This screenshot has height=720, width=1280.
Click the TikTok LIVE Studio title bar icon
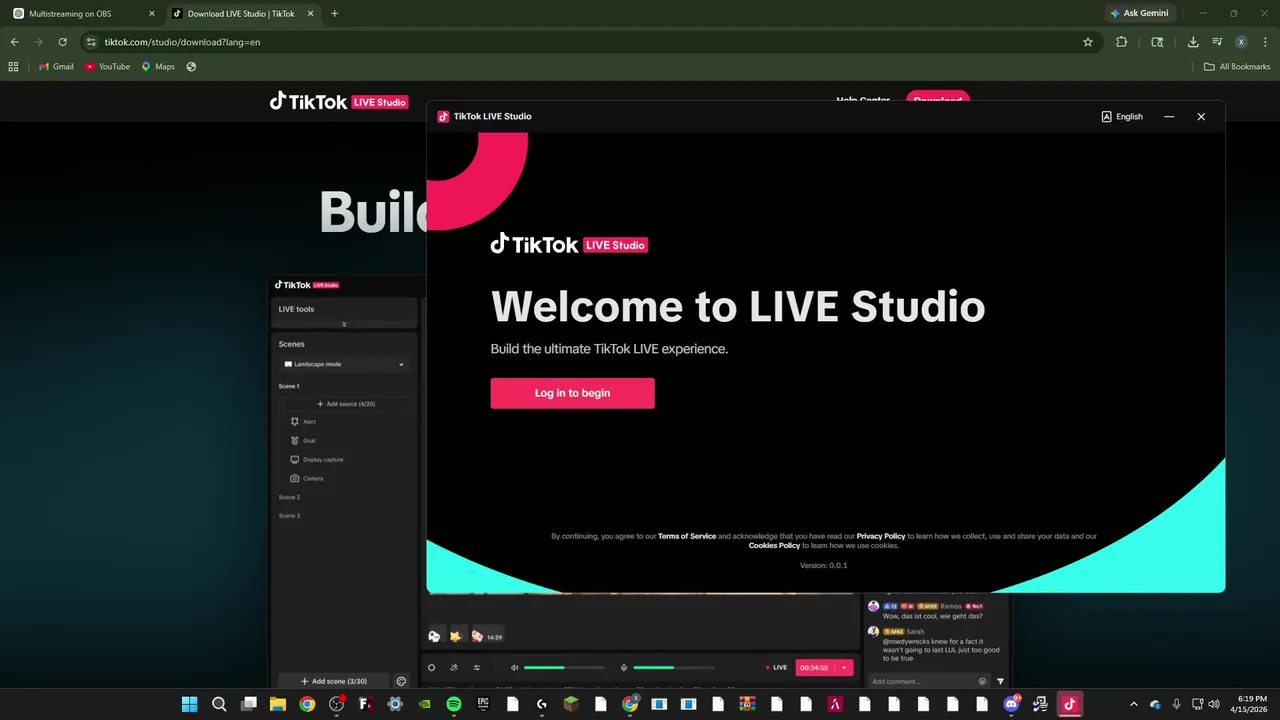443,116
